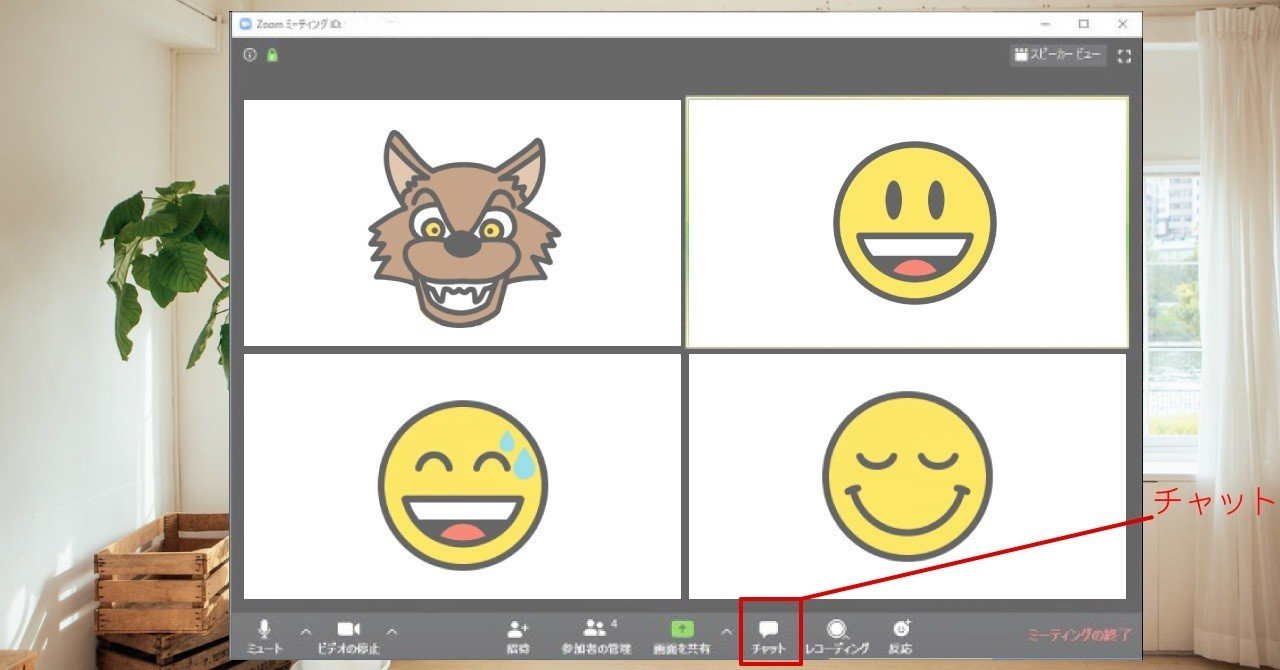
Task: Switch to スピーカービュー speaker view
Action: pyautogui.click(x=1059, y=55)
